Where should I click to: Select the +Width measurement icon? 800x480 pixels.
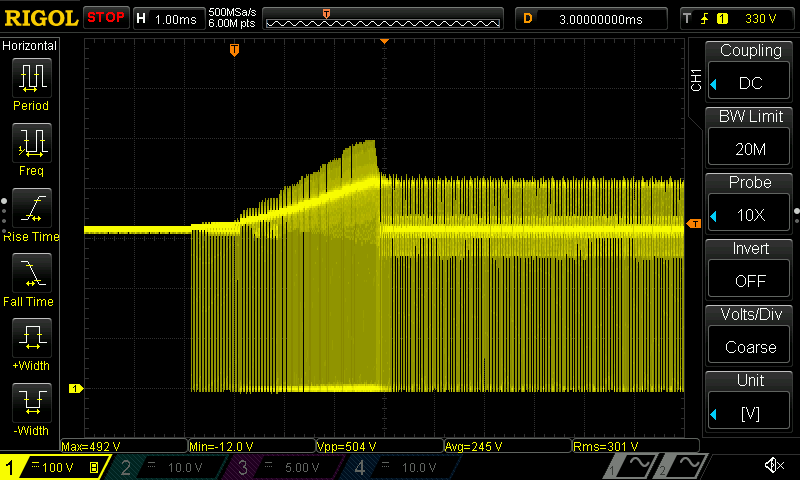(32, 337)
